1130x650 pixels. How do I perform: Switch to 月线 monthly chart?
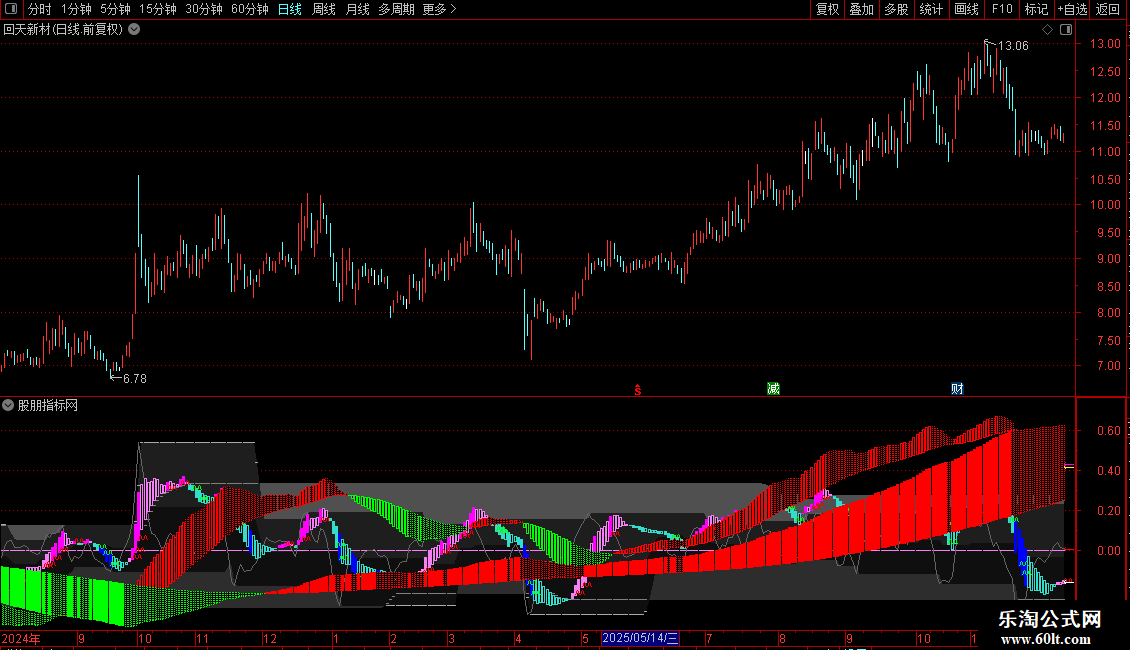coord(357,9)
